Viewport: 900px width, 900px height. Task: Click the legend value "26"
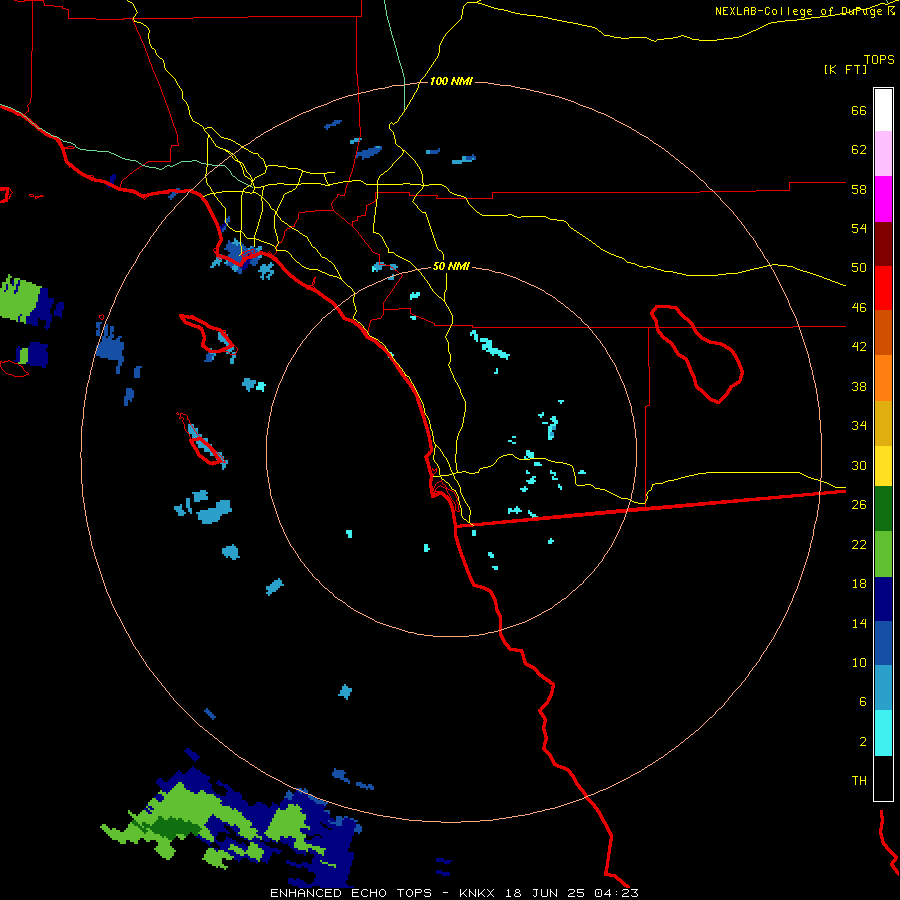coord(859,505)
